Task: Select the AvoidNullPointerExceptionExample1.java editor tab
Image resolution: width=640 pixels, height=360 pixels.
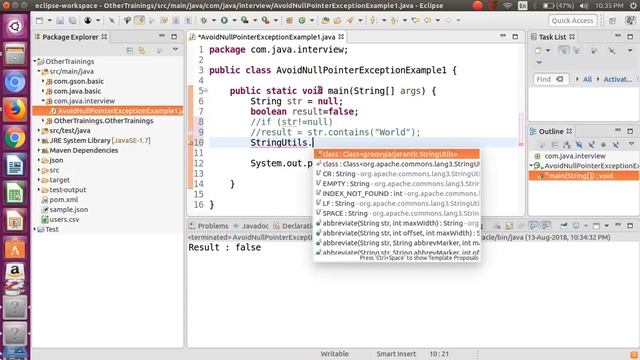Action: point(267,37)
